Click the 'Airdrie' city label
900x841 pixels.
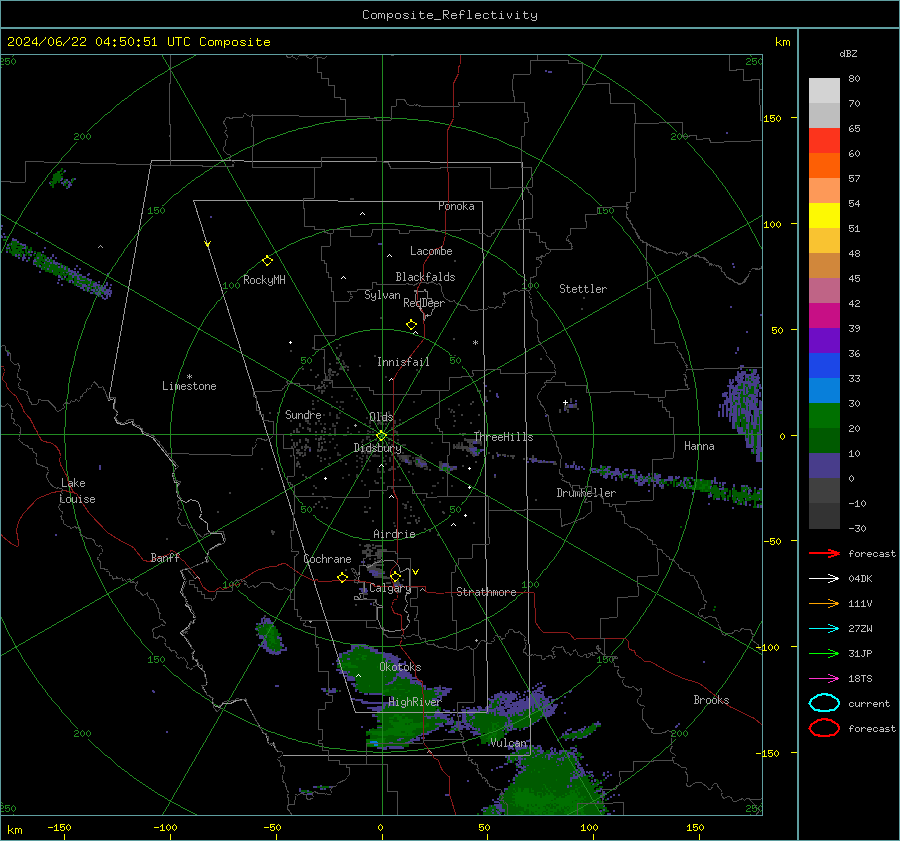click(x=394, y=534)
